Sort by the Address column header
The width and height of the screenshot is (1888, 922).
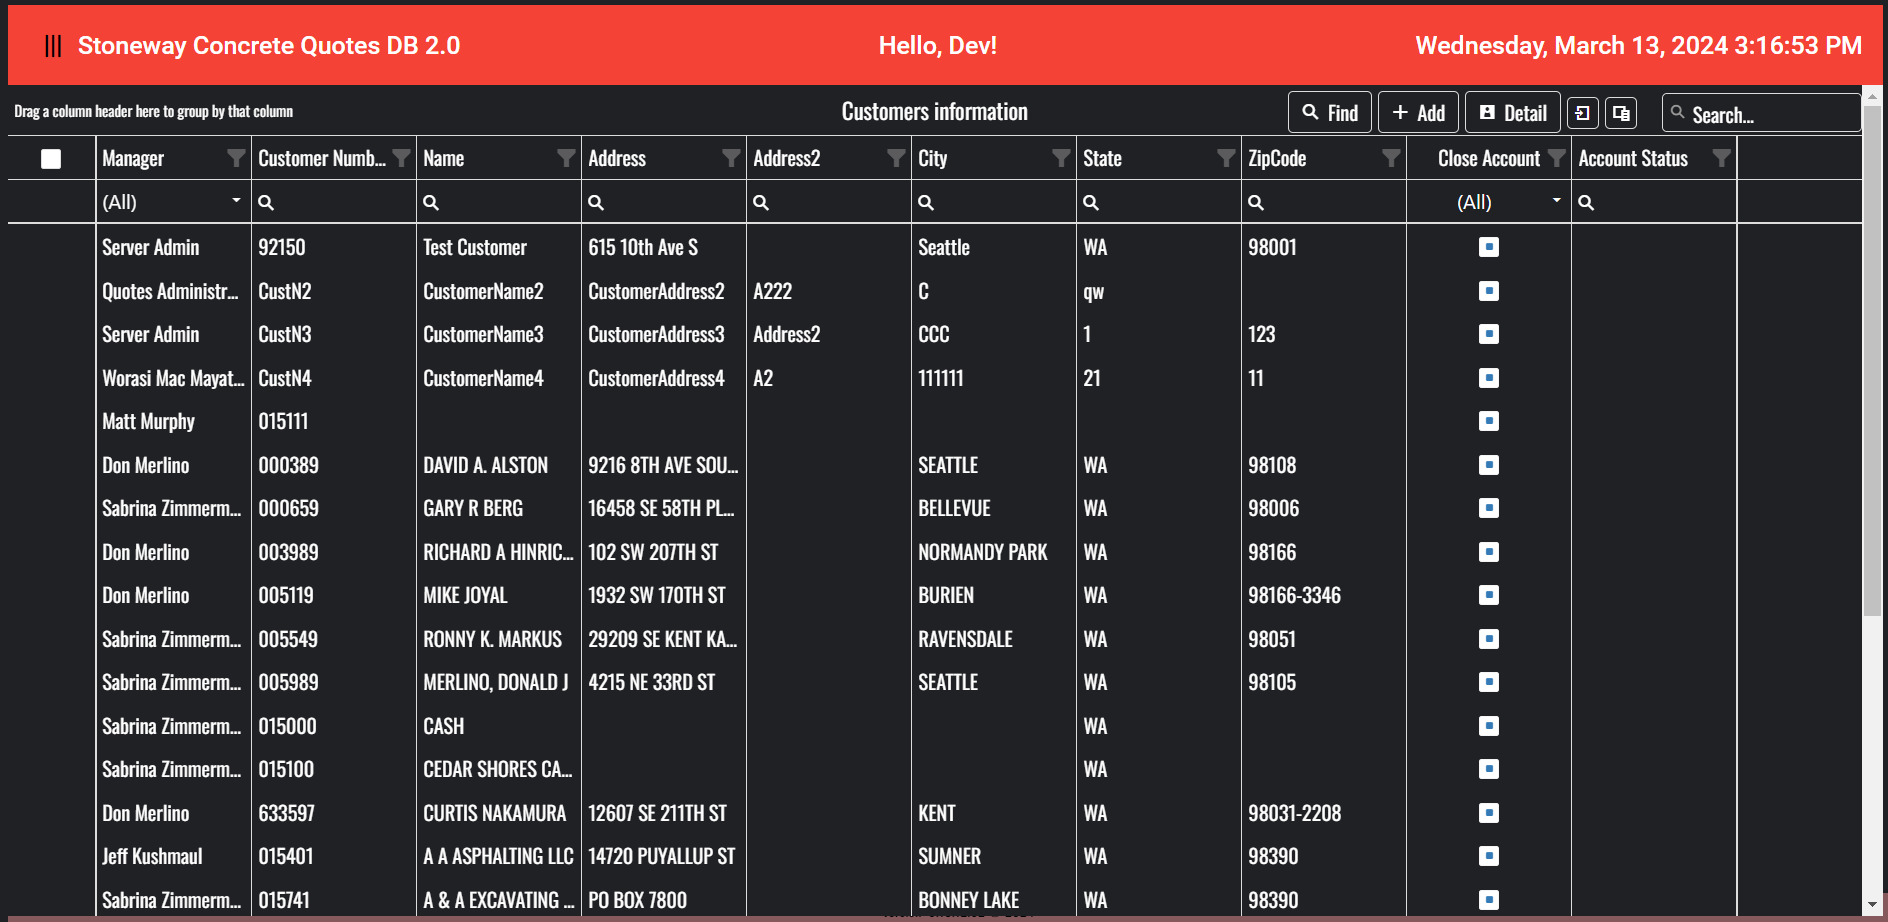tap(617, 158)
